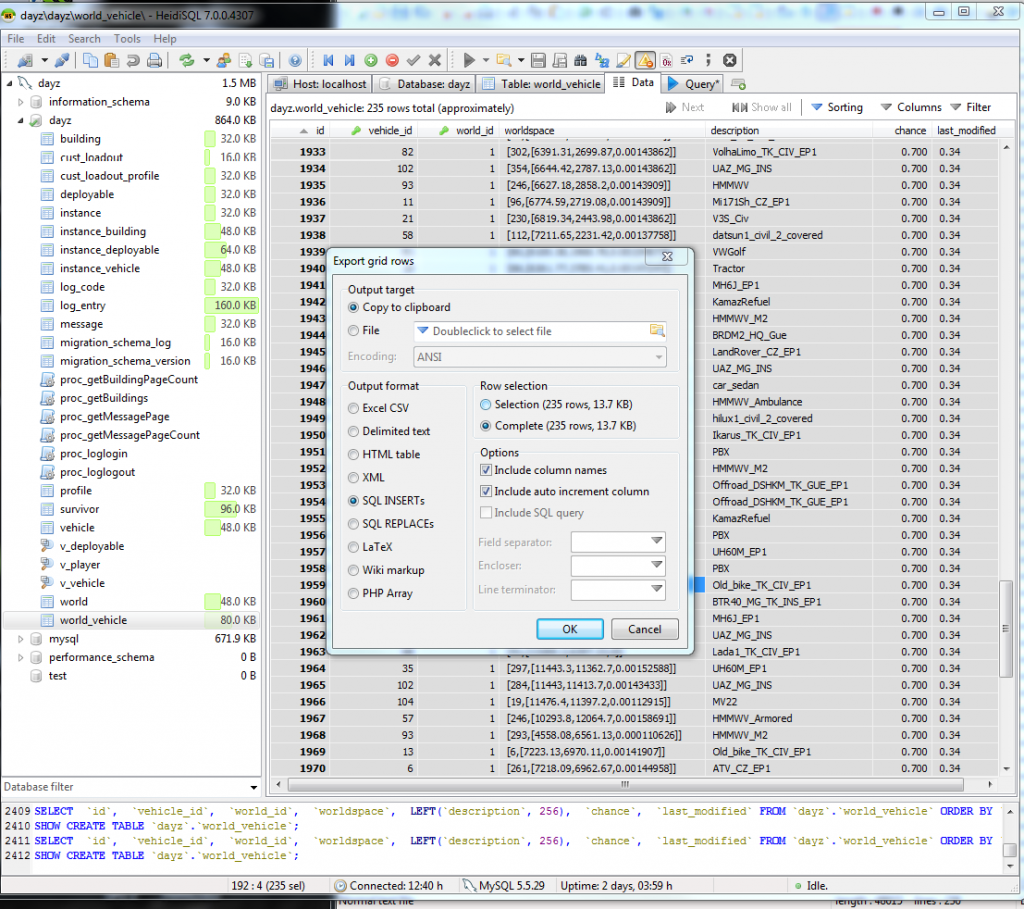Image resolution: width=1024 pixels, height=909 pixels.
Task: Expand the information_schema database node
Action: 20,102
